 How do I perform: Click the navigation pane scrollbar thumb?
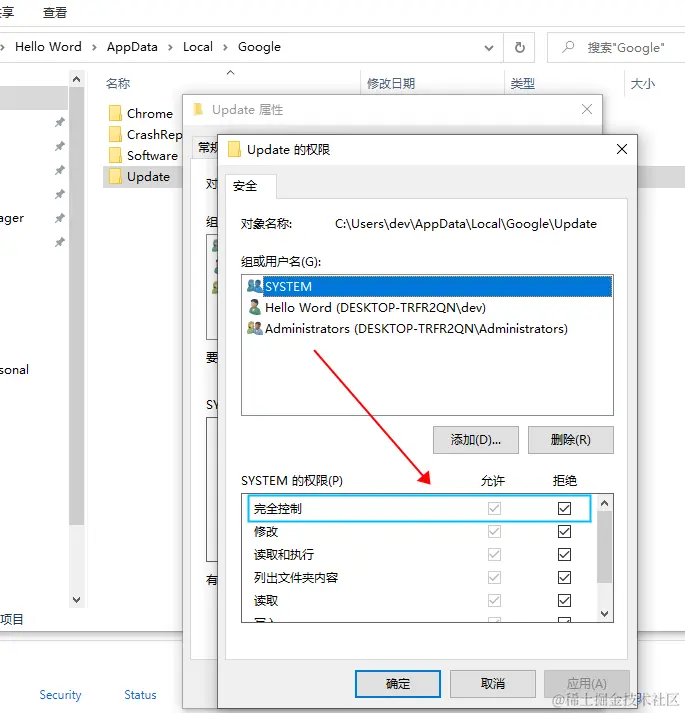tap(76, 306)
